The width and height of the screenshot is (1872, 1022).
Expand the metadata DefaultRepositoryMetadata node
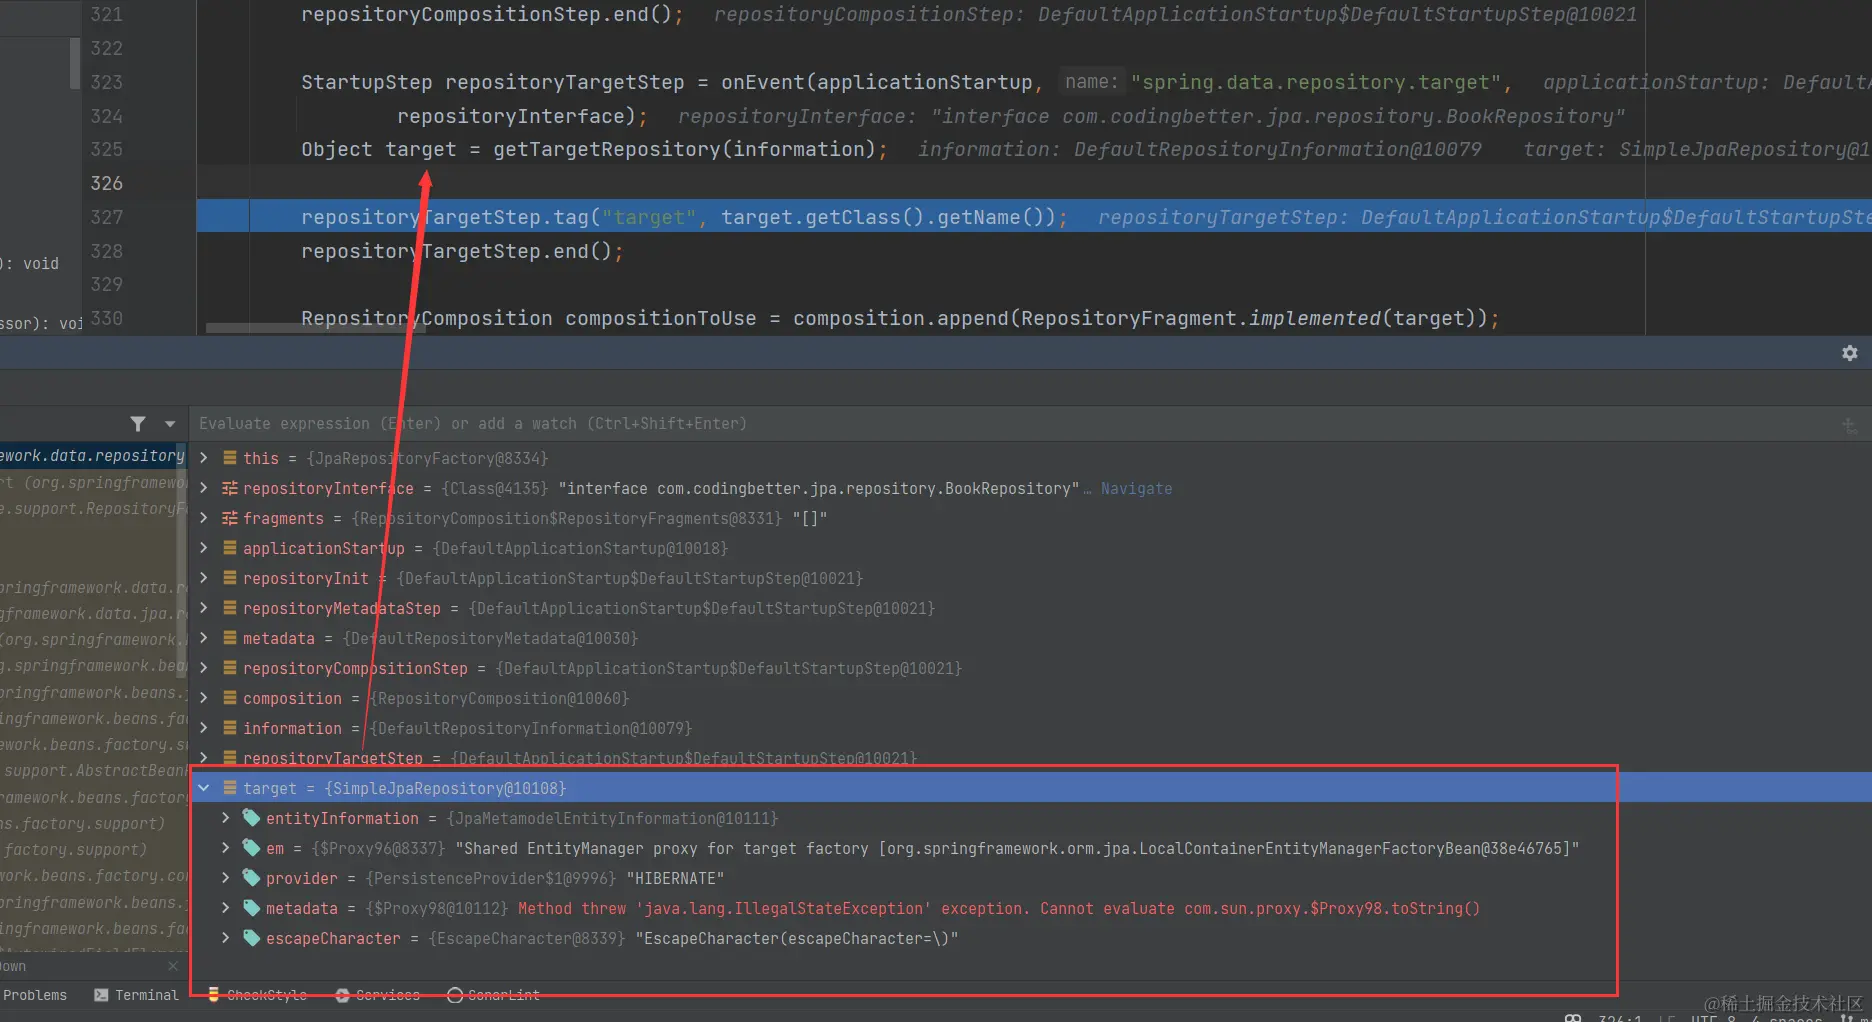(204, 638)
